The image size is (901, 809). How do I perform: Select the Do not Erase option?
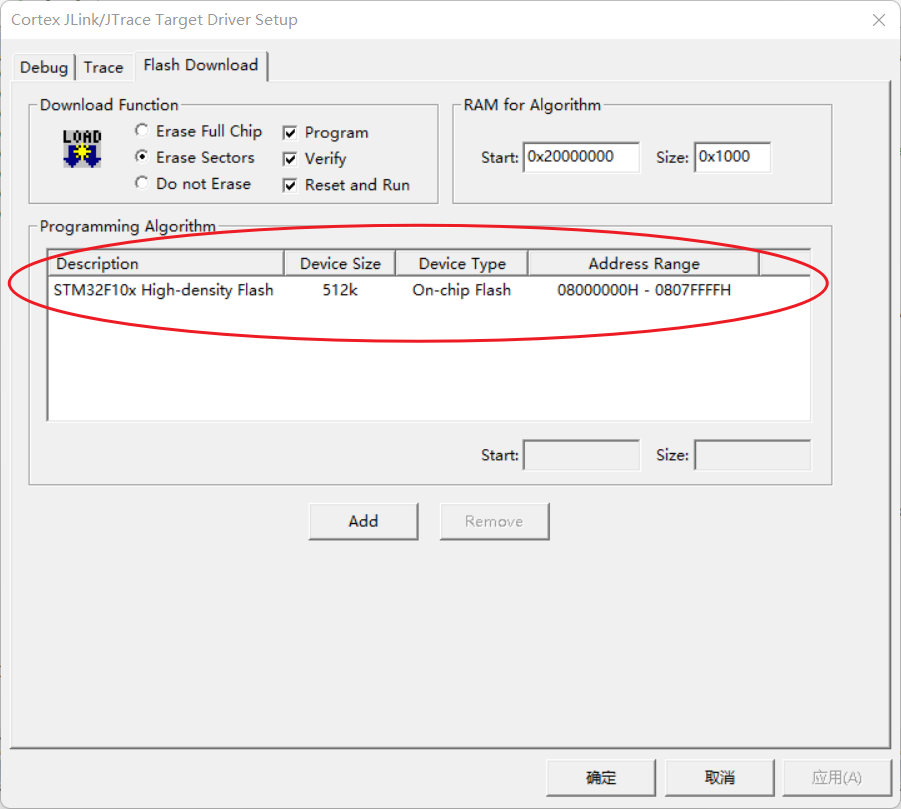[x=141, y=184]
